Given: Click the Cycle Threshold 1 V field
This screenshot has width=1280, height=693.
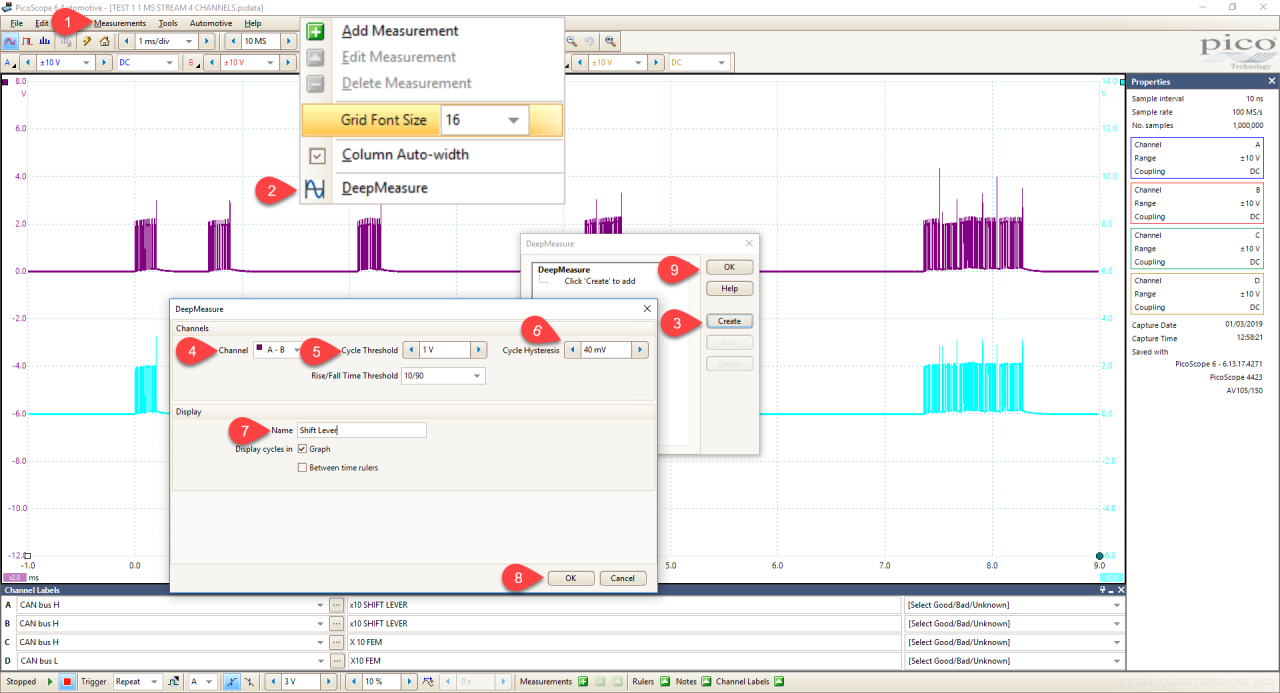Looking at the screenshot, I should pos(445,350).
